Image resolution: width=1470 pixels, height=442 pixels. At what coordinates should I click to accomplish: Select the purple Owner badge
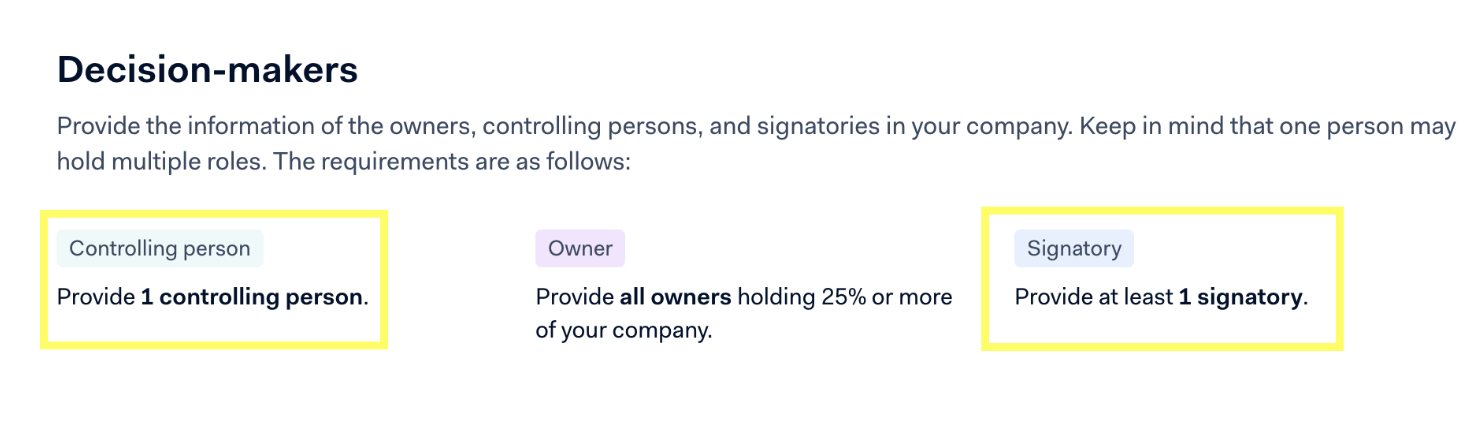(x=580, y=249)
